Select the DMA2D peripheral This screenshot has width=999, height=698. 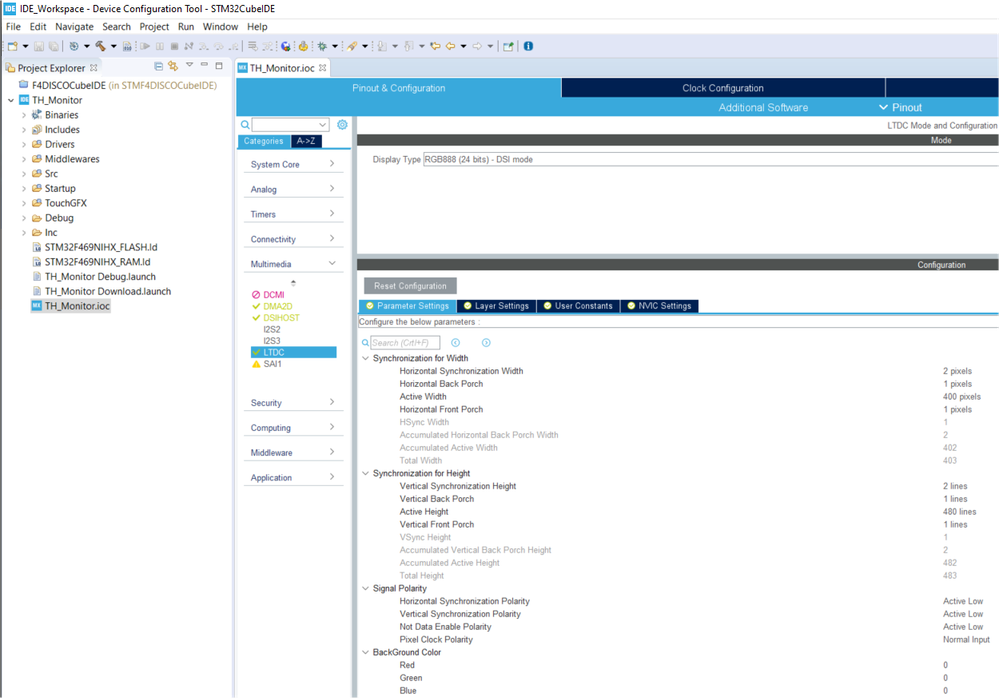pos(278,306)
